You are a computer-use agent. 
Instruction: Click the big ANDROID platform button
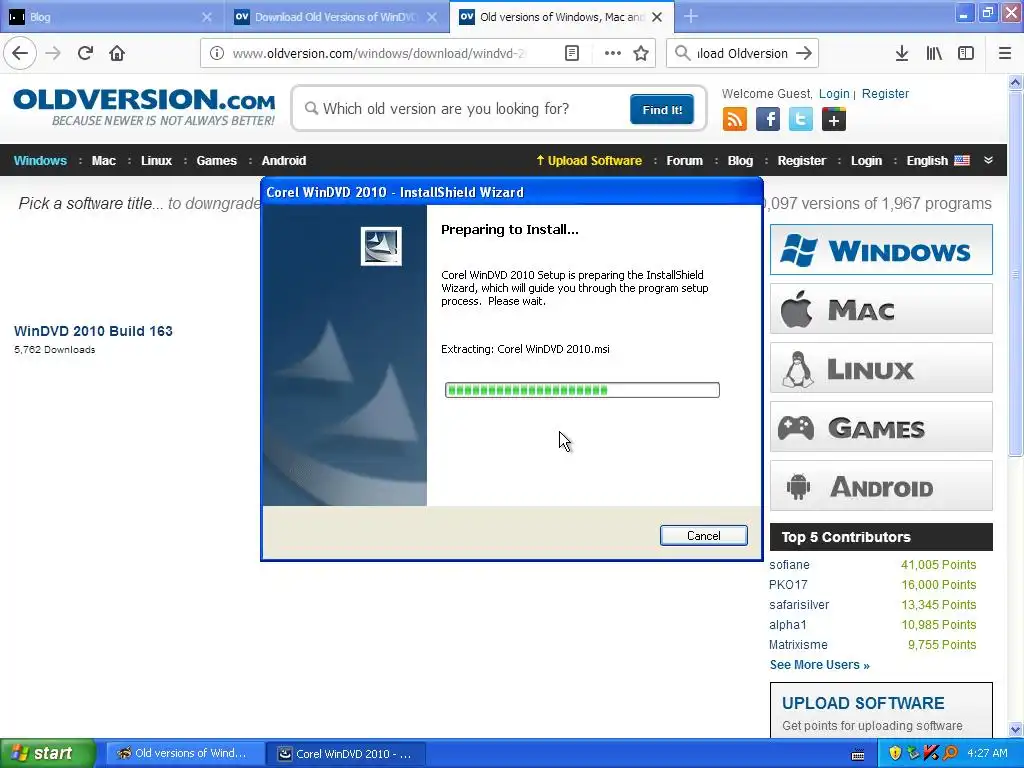tap(881, 486)
